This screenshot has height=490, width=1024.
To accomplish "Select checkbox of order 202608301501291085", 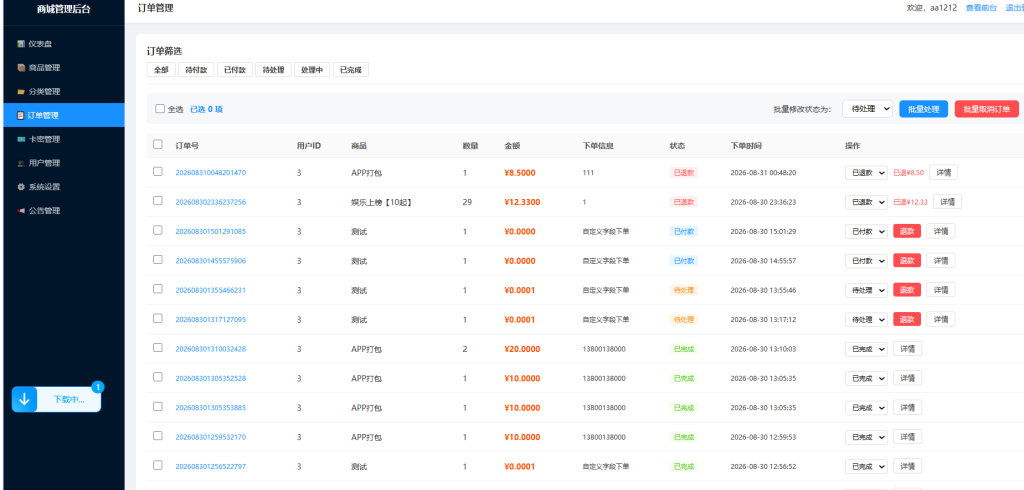I will 157,230.
